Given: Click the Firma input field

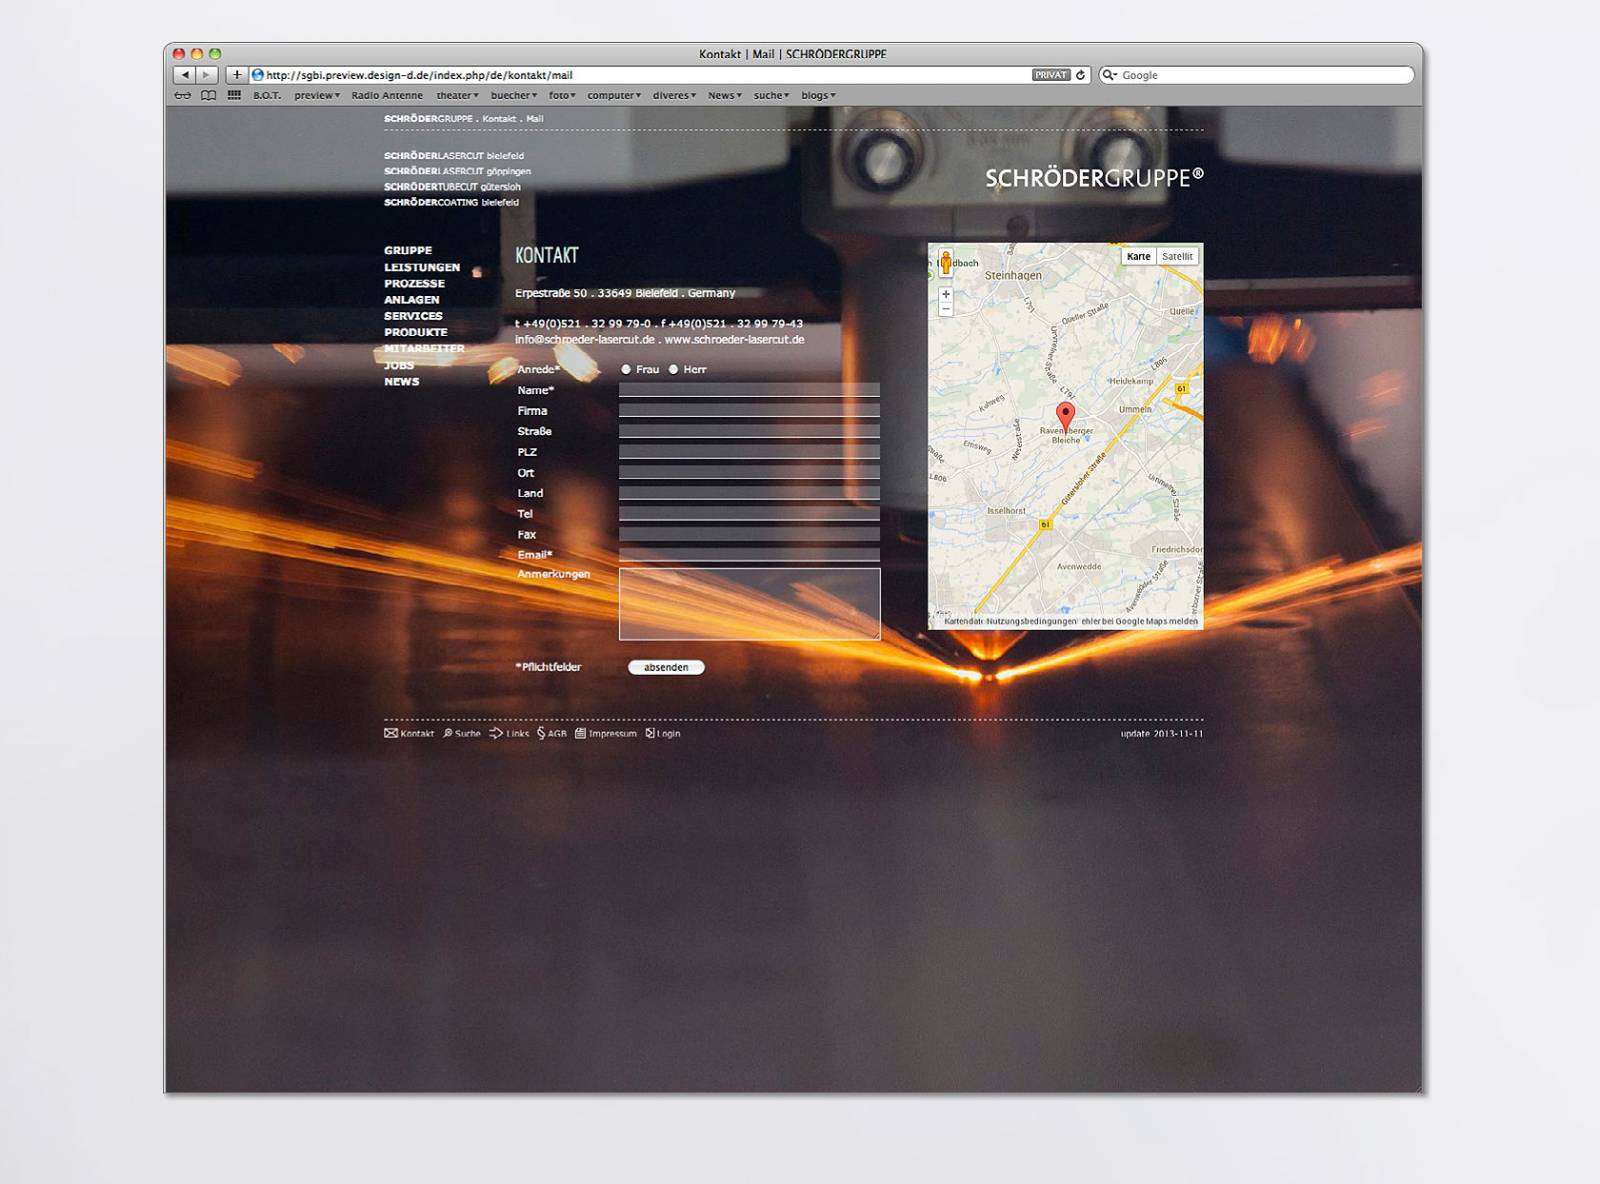Looking at the screenshot, I should click(749, 410).
